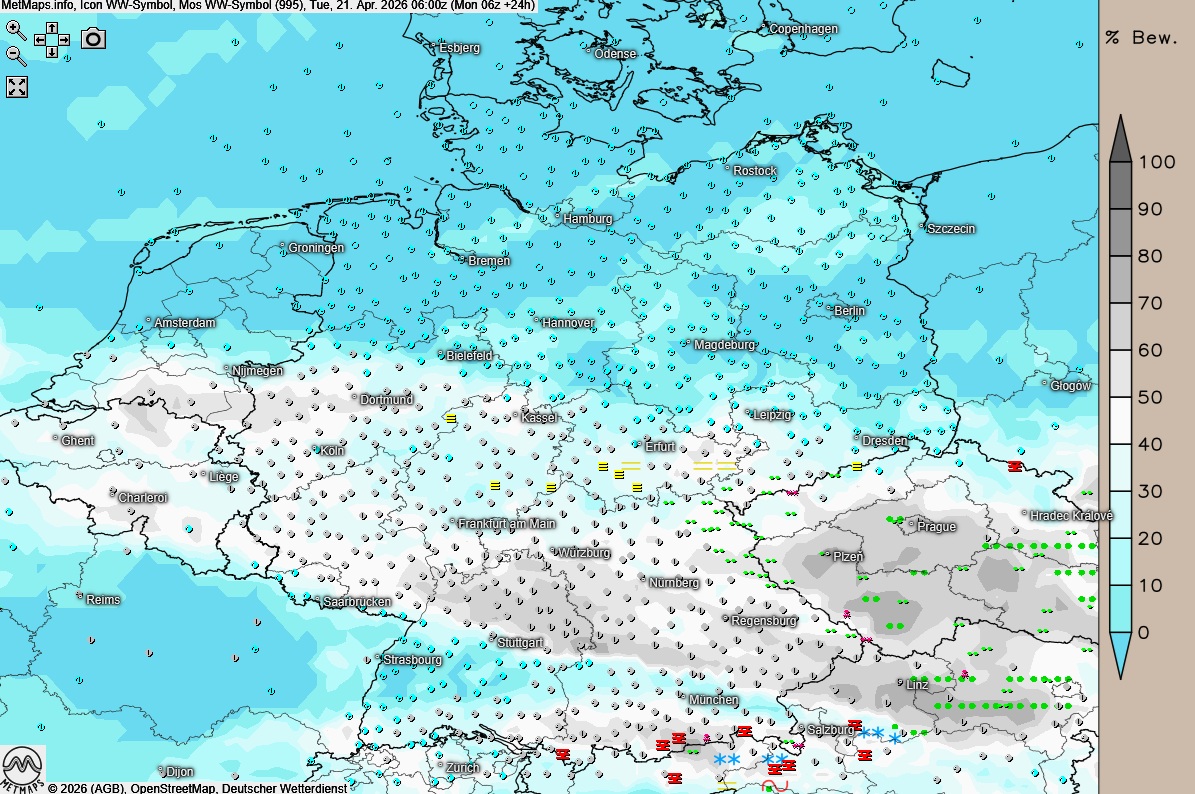This screenshot has height=794, width=1195.
Task: Click the OpenStreetMap attribution text
Action: (174, 788)
